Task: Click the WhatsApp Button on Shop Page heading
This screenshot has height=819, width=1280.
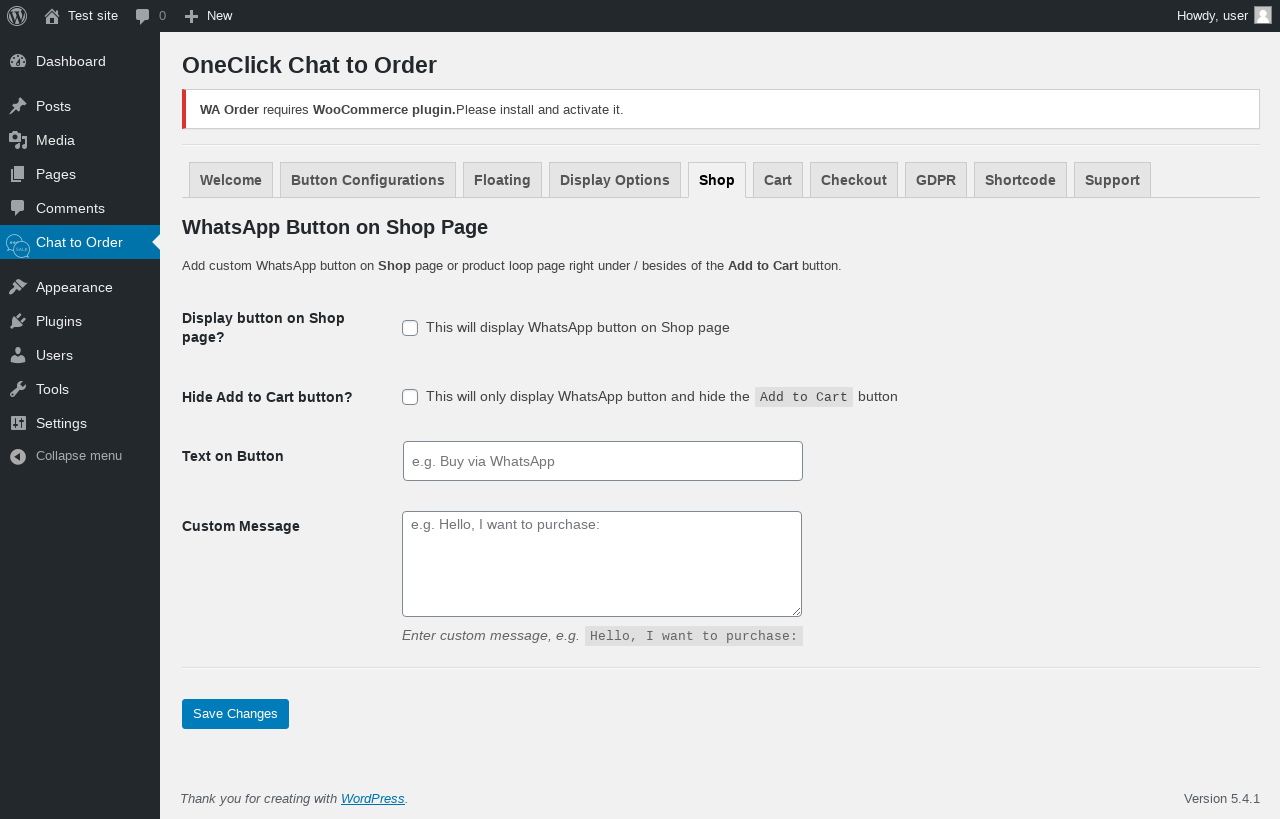Action: [335, 227]
